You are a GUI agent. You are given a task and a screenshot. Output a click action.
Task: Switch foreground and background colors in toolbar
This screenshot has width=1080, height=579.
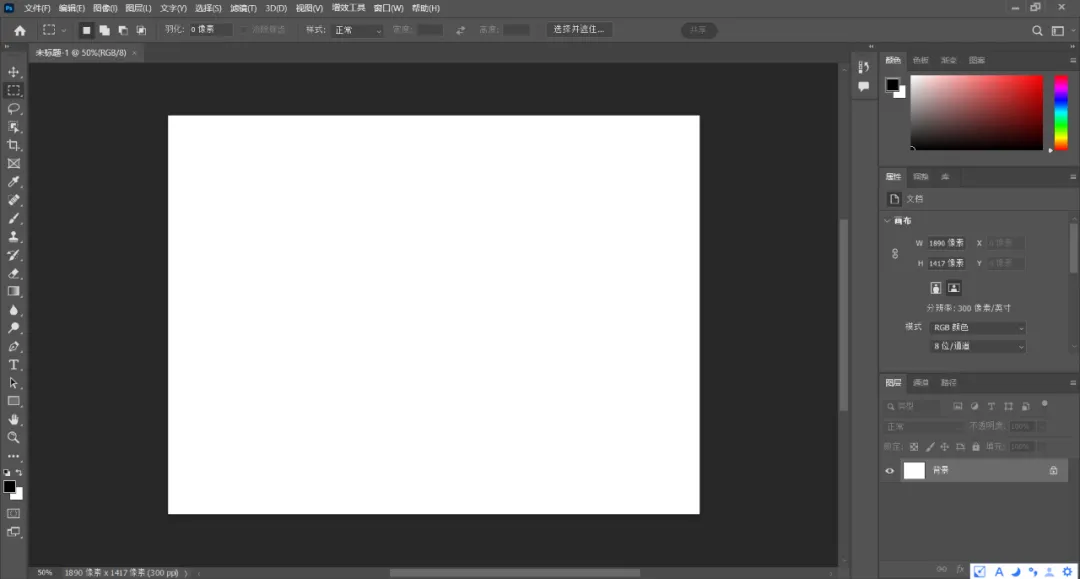click(x=19, y=473)
